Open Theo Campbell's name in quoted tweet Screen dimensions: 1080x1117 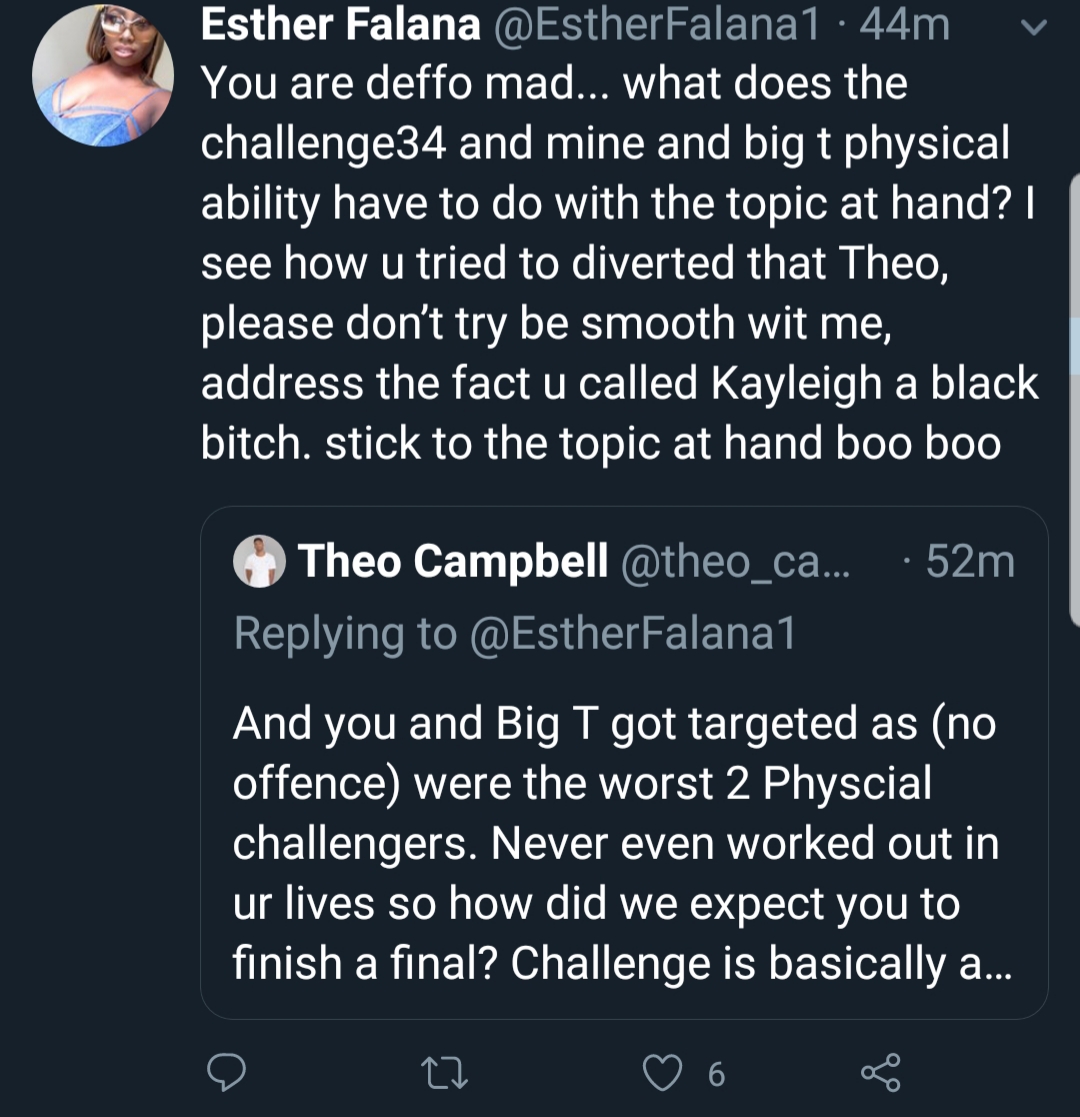[453, 561]
